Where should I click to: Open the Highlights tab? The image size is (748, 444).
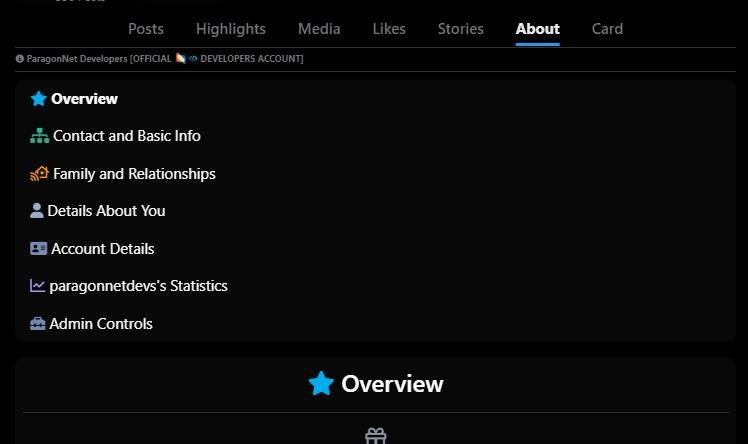click(x=231, y=29)
